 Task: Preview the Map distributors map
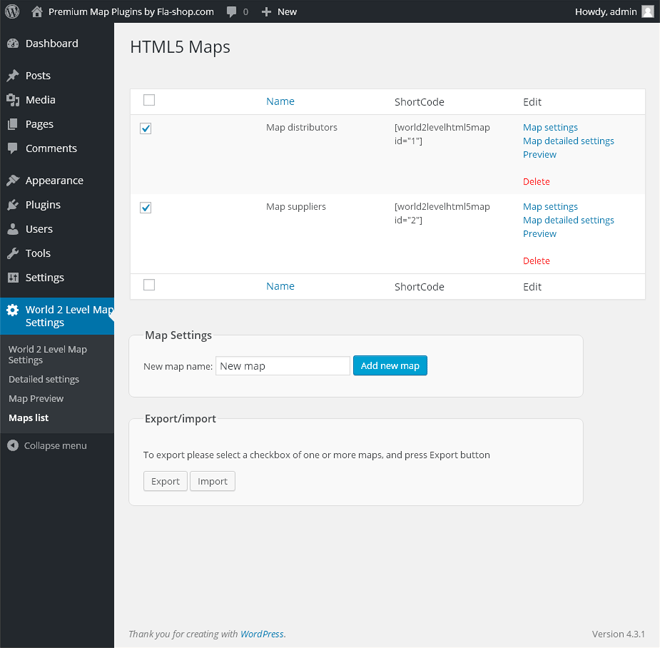pos(540,155)
